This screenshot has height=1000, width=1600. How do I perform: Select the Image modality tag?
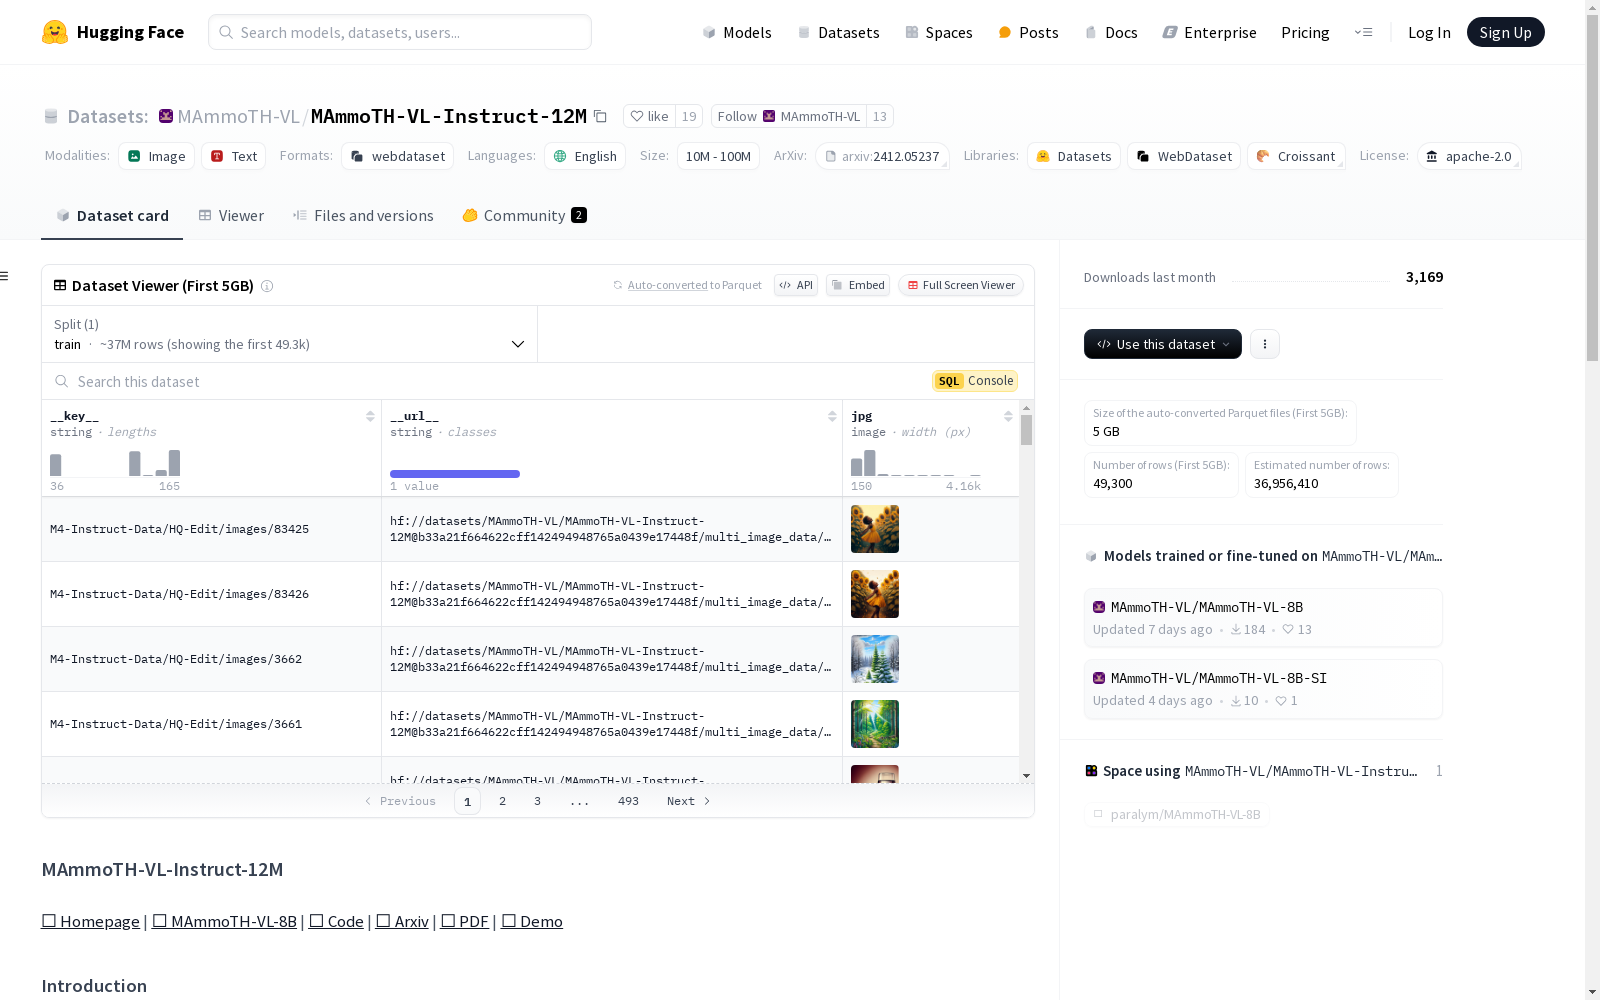pyautogui.click(x=157, y=156)
